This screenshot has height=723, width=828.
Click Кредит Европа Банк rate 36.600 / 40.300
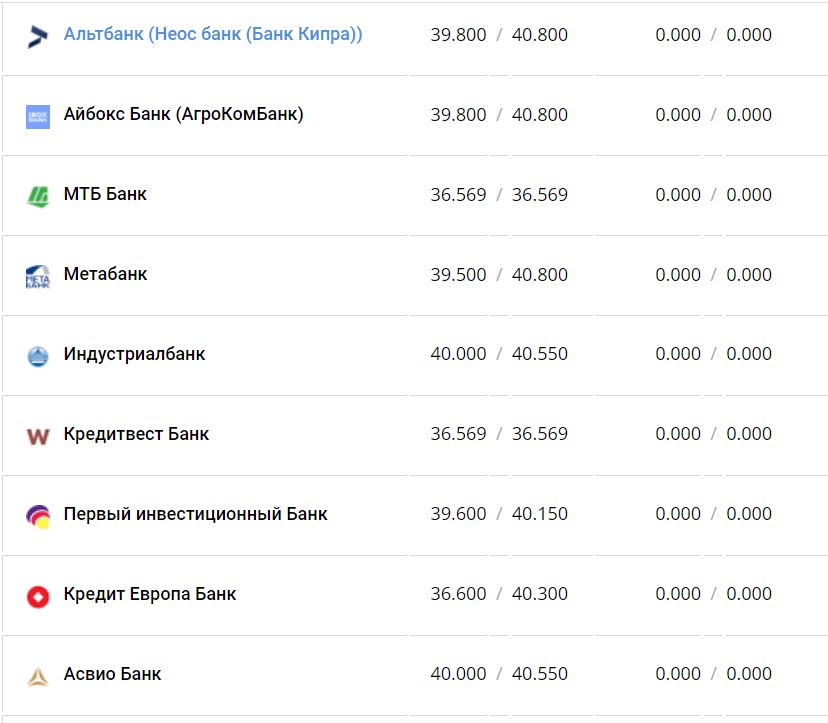[x=499, y=594]
